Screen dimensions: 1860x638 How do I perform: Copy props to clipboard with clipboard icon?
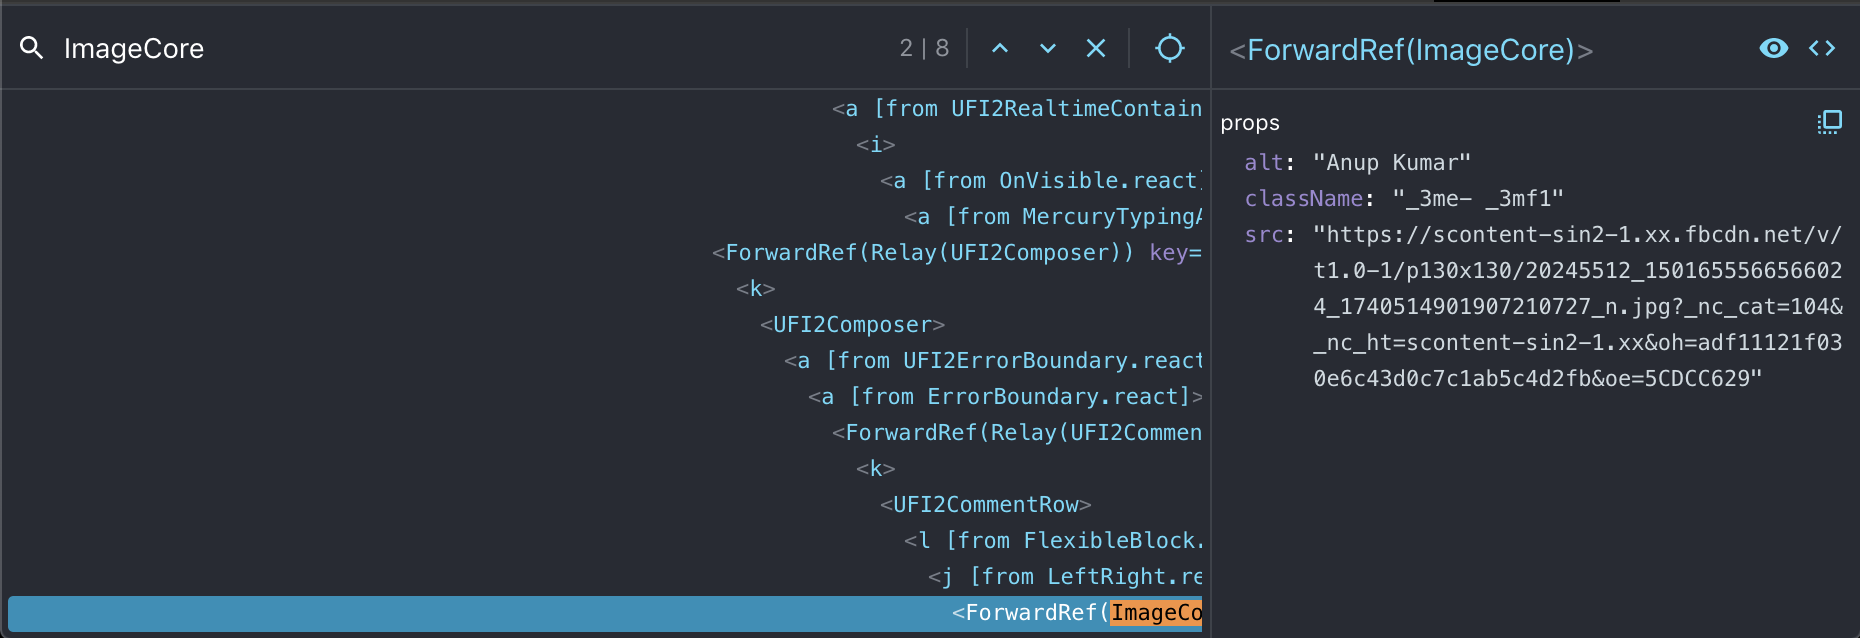1831,122
